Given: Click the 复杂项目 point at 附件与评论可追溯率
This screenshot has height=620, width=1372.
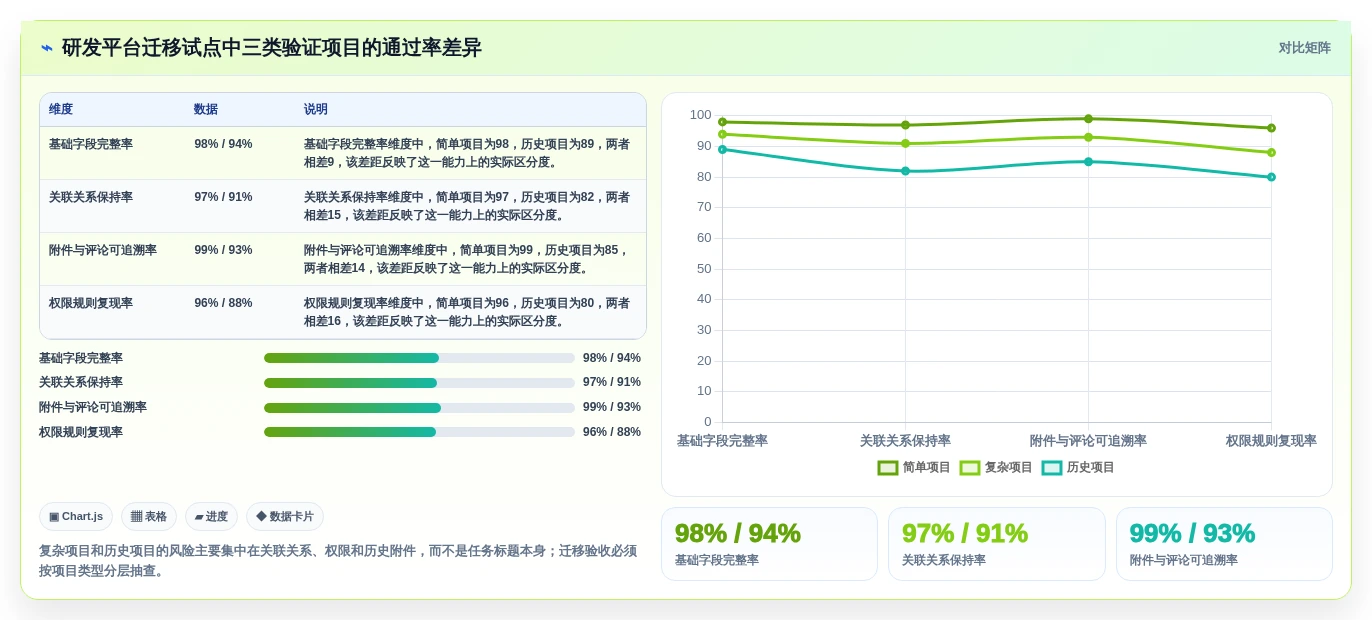Looking at the screenshot, I should pyautogui.click(x=1088, y=137).
